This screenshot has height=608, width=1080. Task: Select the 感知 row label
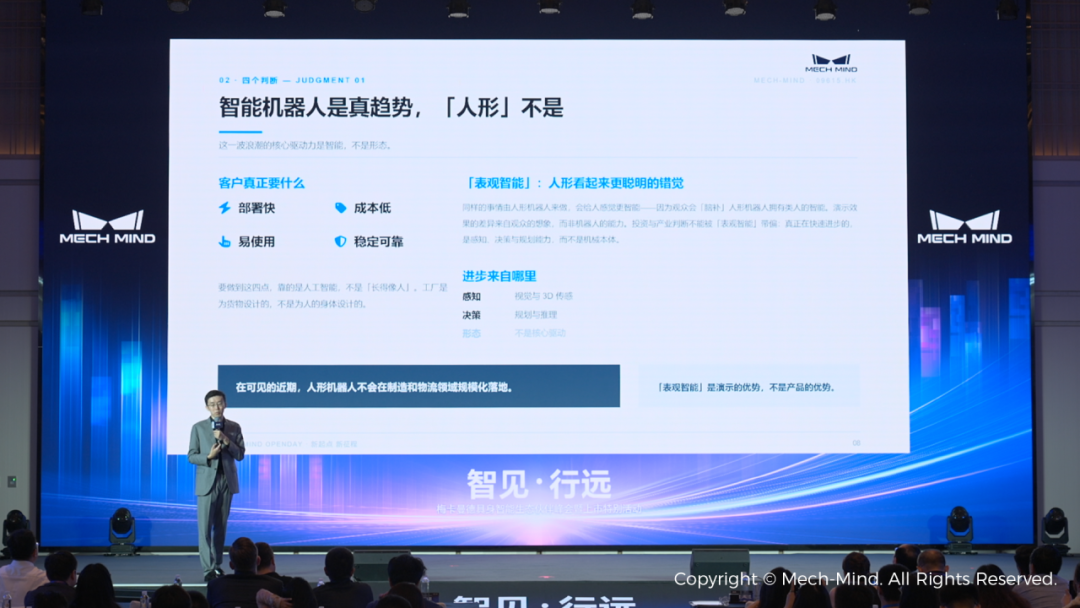(471, 297)
